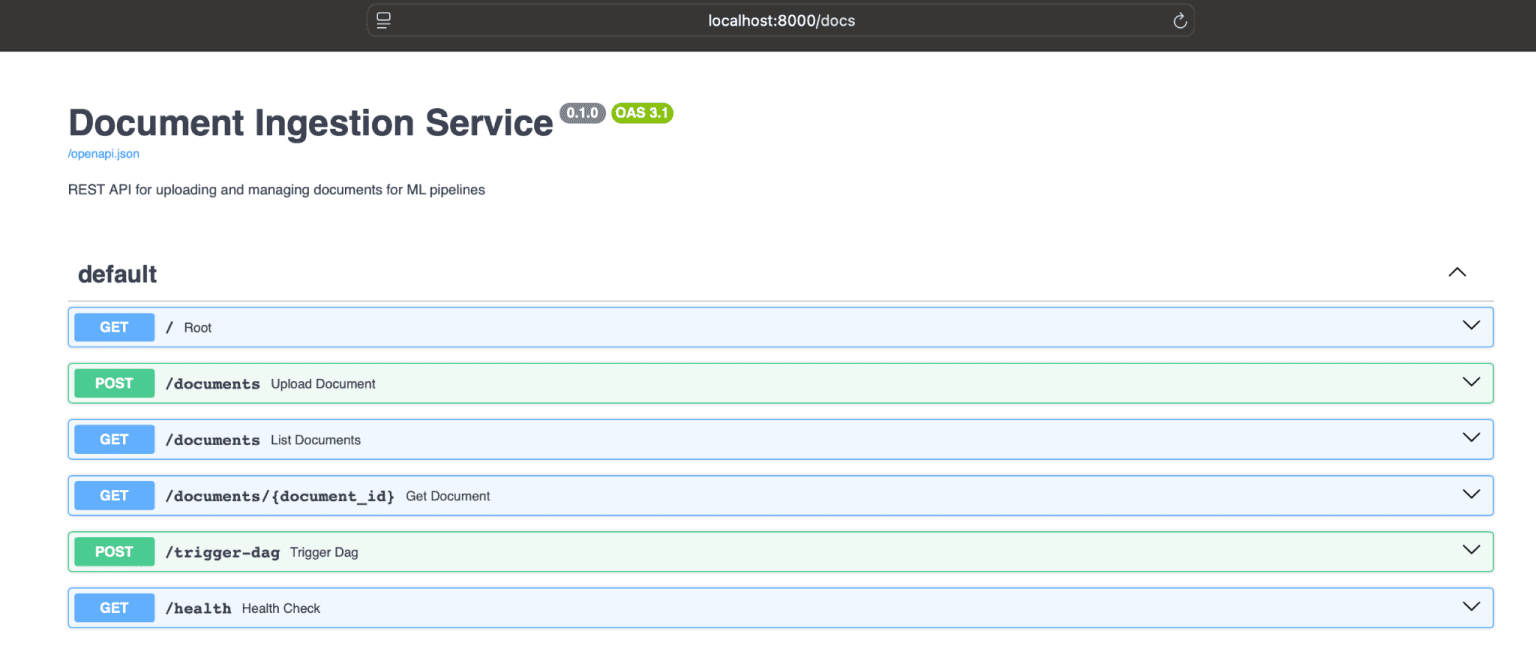
Task: Expand the List Documents endpoint chevron
Action: coord(1471,438)
